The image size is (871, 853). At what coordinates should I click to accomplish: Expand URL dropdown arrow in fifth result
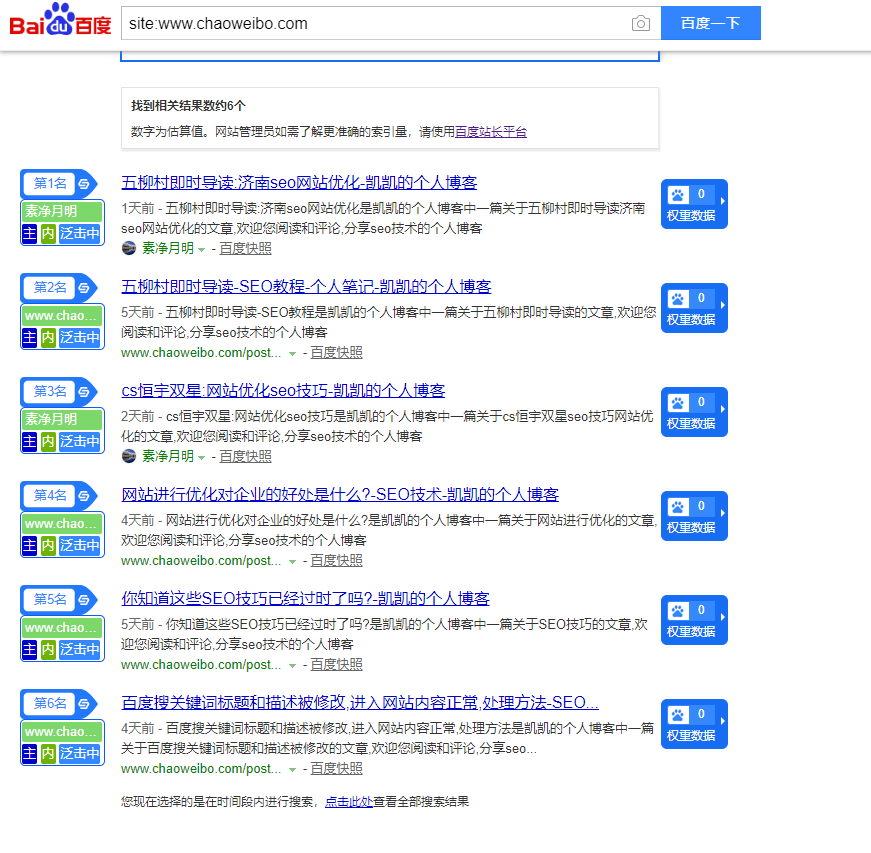(x=292, y=666)
